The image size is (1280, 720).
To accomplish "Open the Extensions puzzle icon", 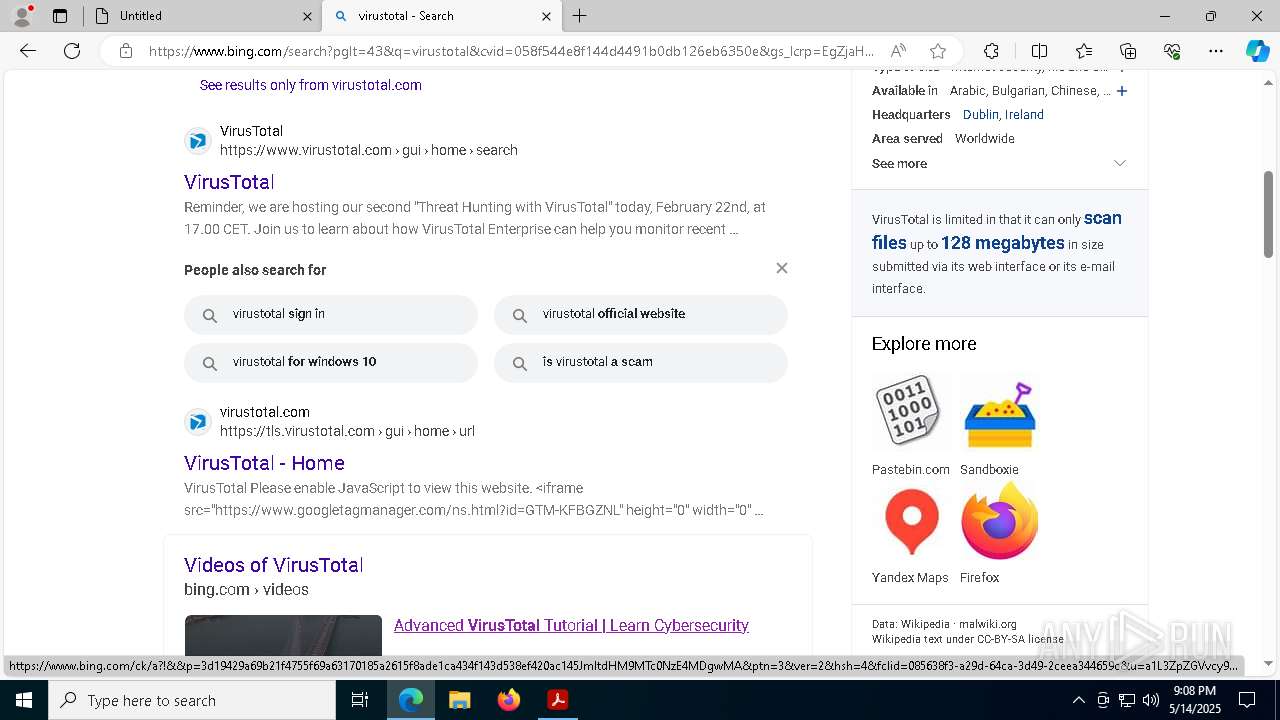I will (991, 51).
